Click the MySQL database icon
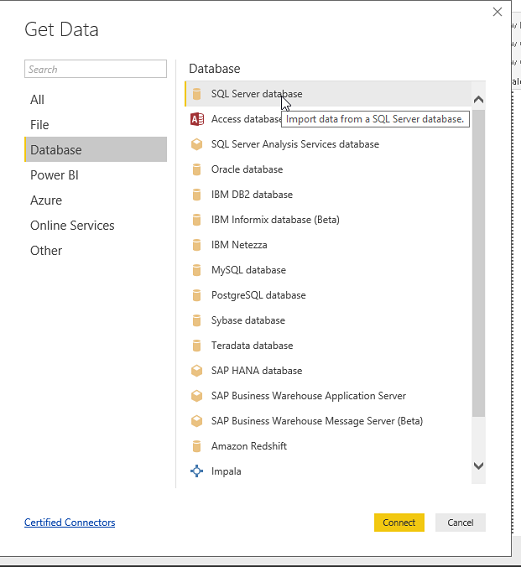This screenshot has width=521, height=567. tap(197, 270)
